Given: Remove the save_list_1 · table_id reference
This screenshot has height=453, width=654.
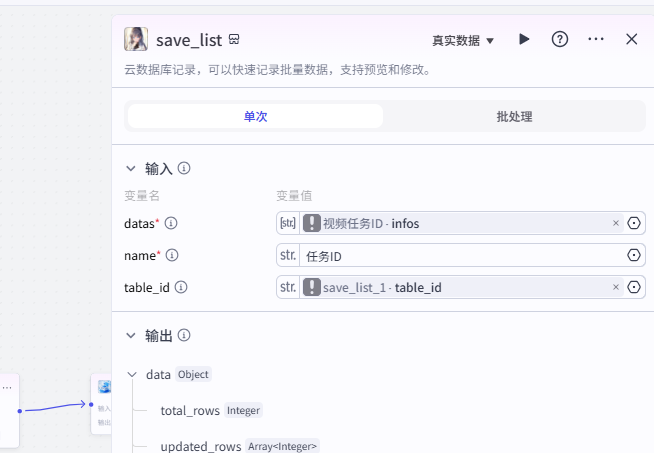Looking at the screenshot, I should (616, 287).
